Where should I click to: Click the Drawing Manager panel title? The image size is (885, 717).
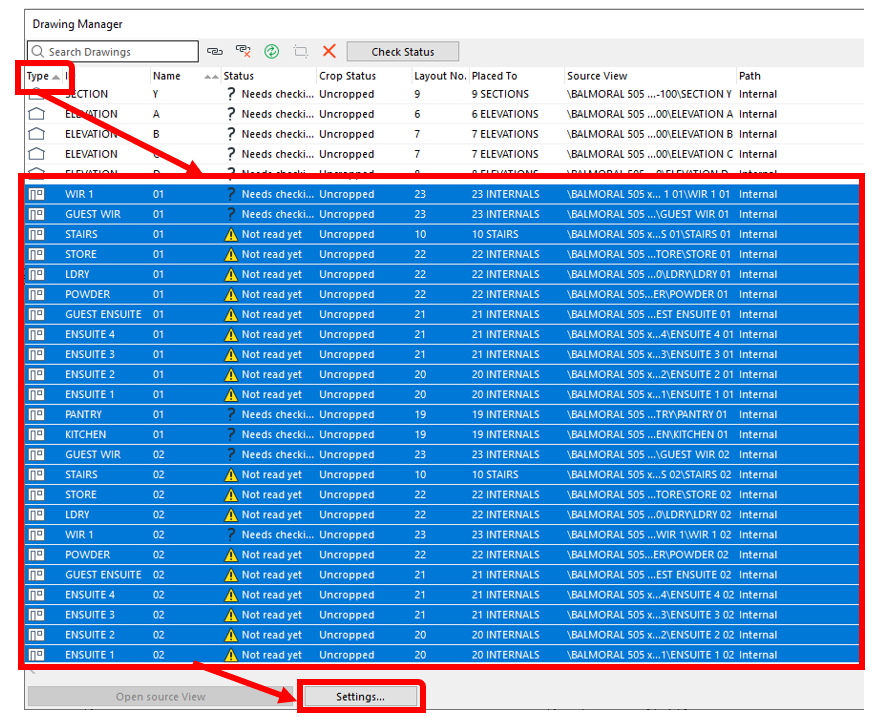pyautogui.click(x=77, y=24)
